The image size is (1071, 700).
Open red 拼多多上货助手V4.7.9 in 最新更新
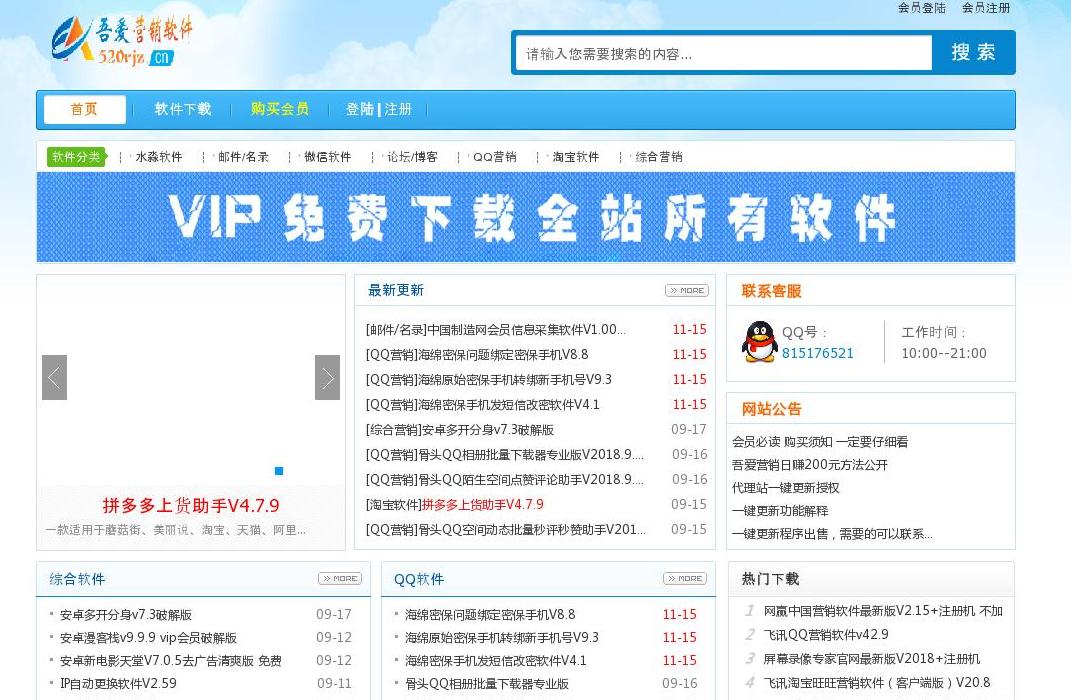coord(483,505)
